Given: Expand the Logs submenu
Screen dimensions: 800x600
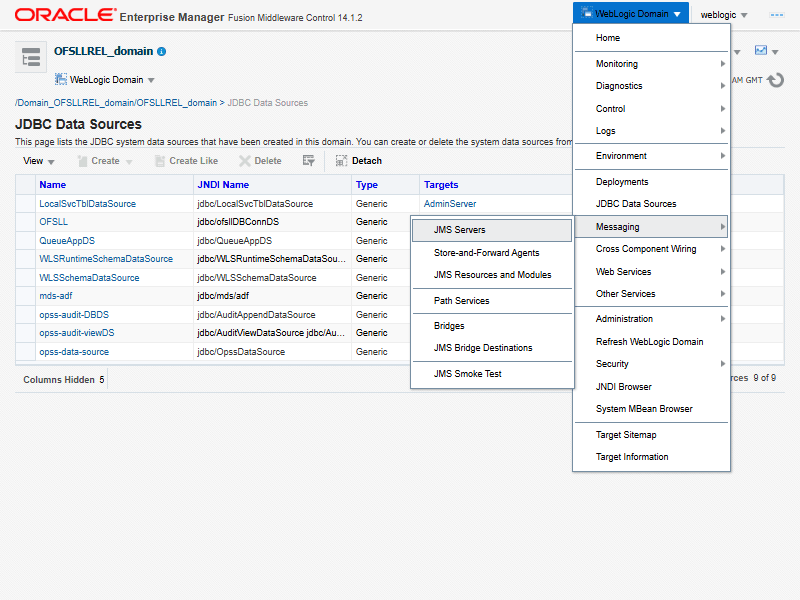Looking at the screenshot, I should pos(652,131).
